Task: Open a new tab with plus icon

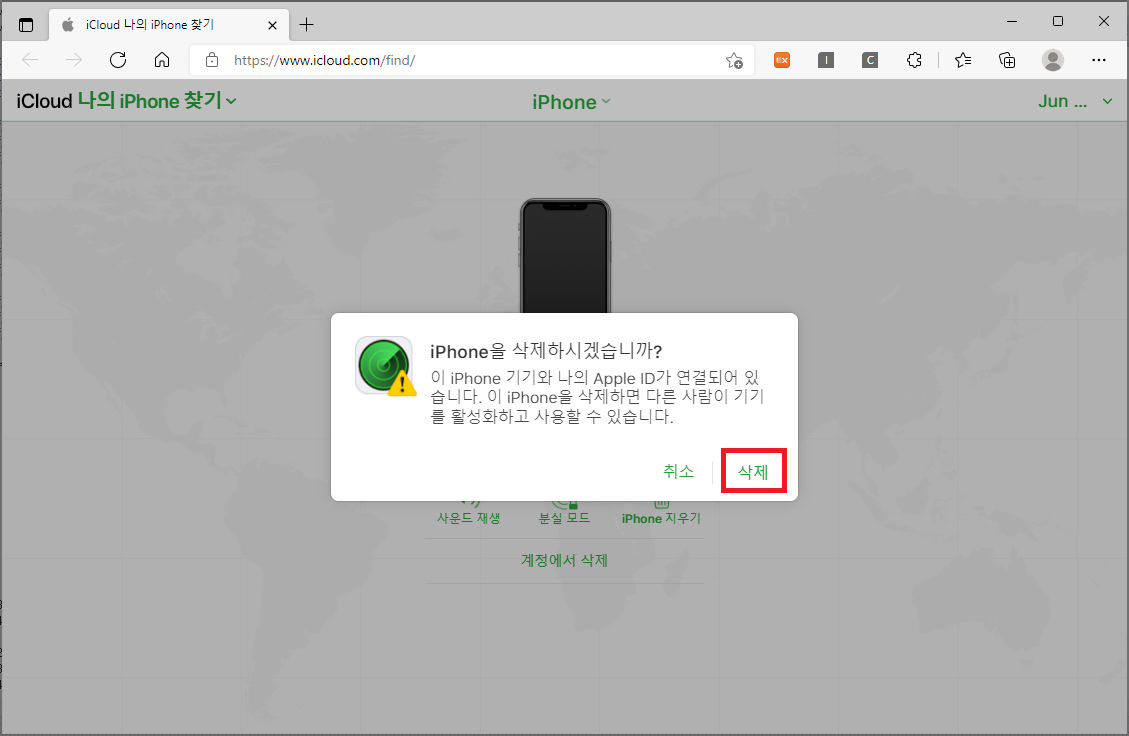Action: [307, 25]
